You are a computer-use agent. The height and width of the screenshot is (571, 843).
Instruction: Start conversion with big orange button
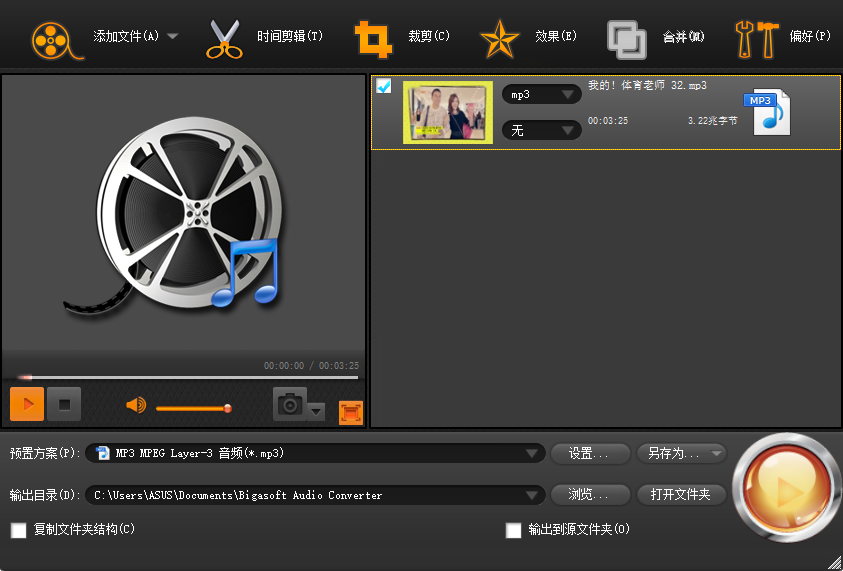tap(787, 488)
